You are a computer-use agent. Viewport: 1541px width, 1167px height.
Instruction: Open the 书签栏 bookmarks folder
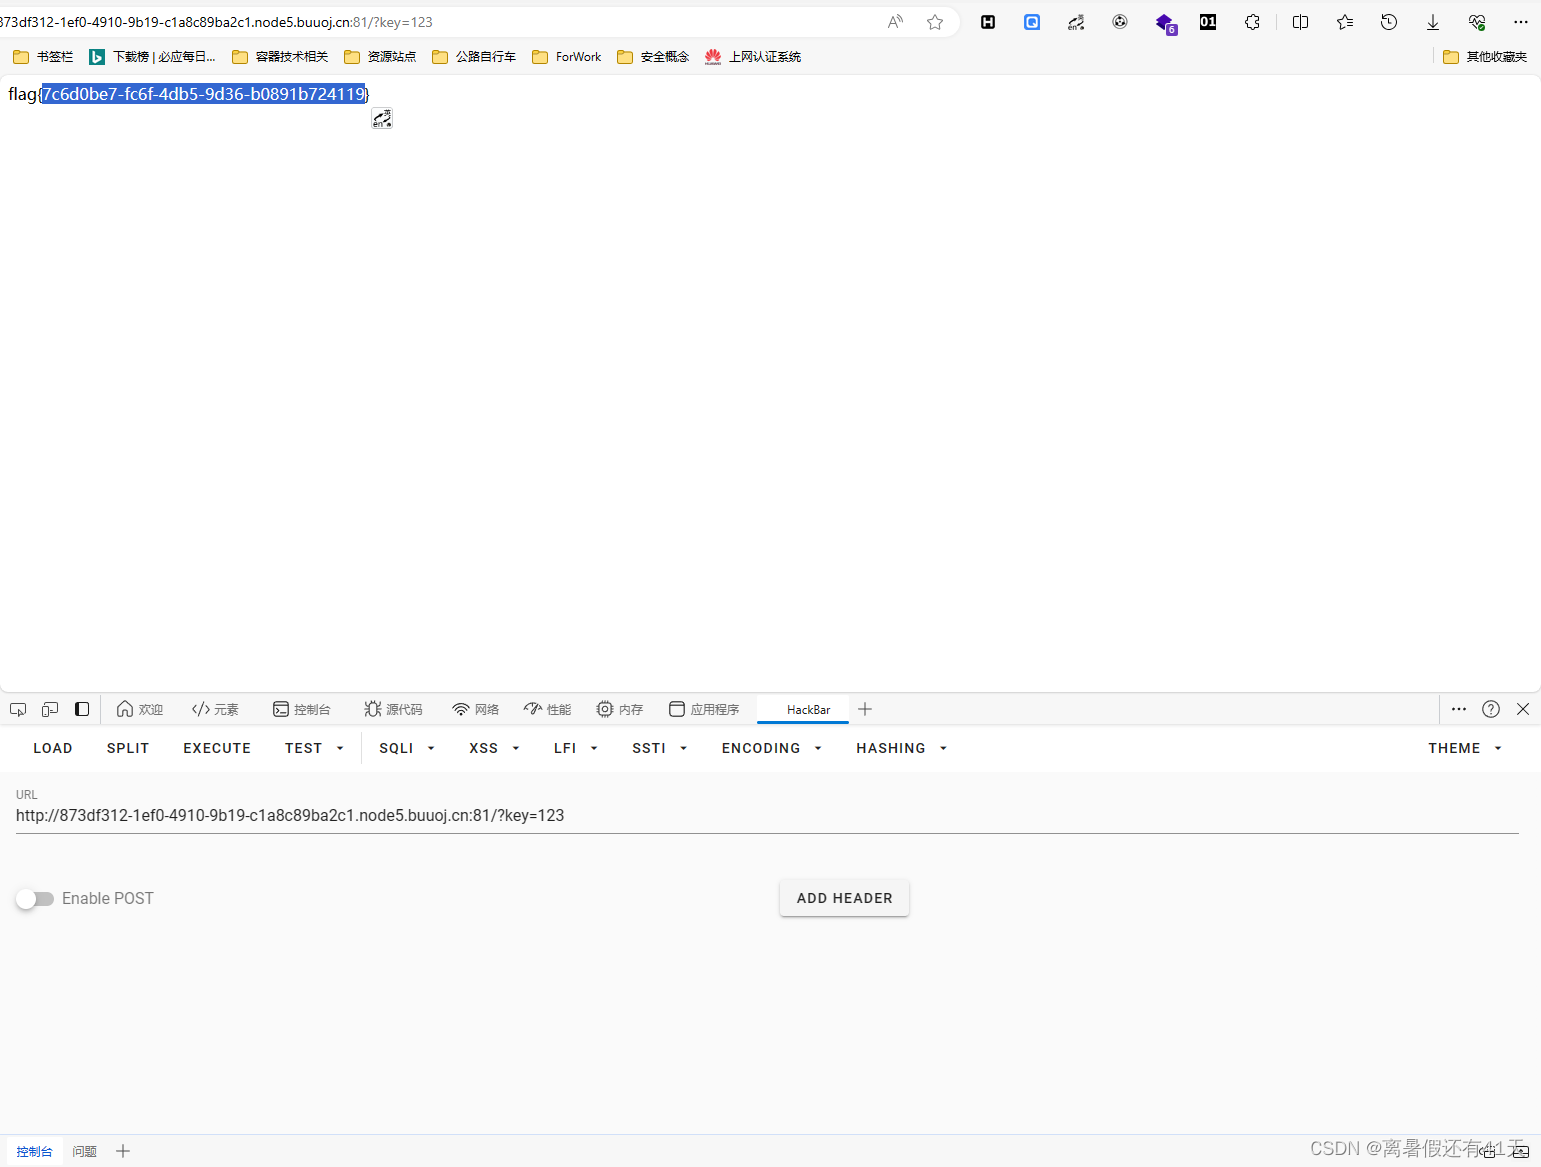(x=43, y=57)
